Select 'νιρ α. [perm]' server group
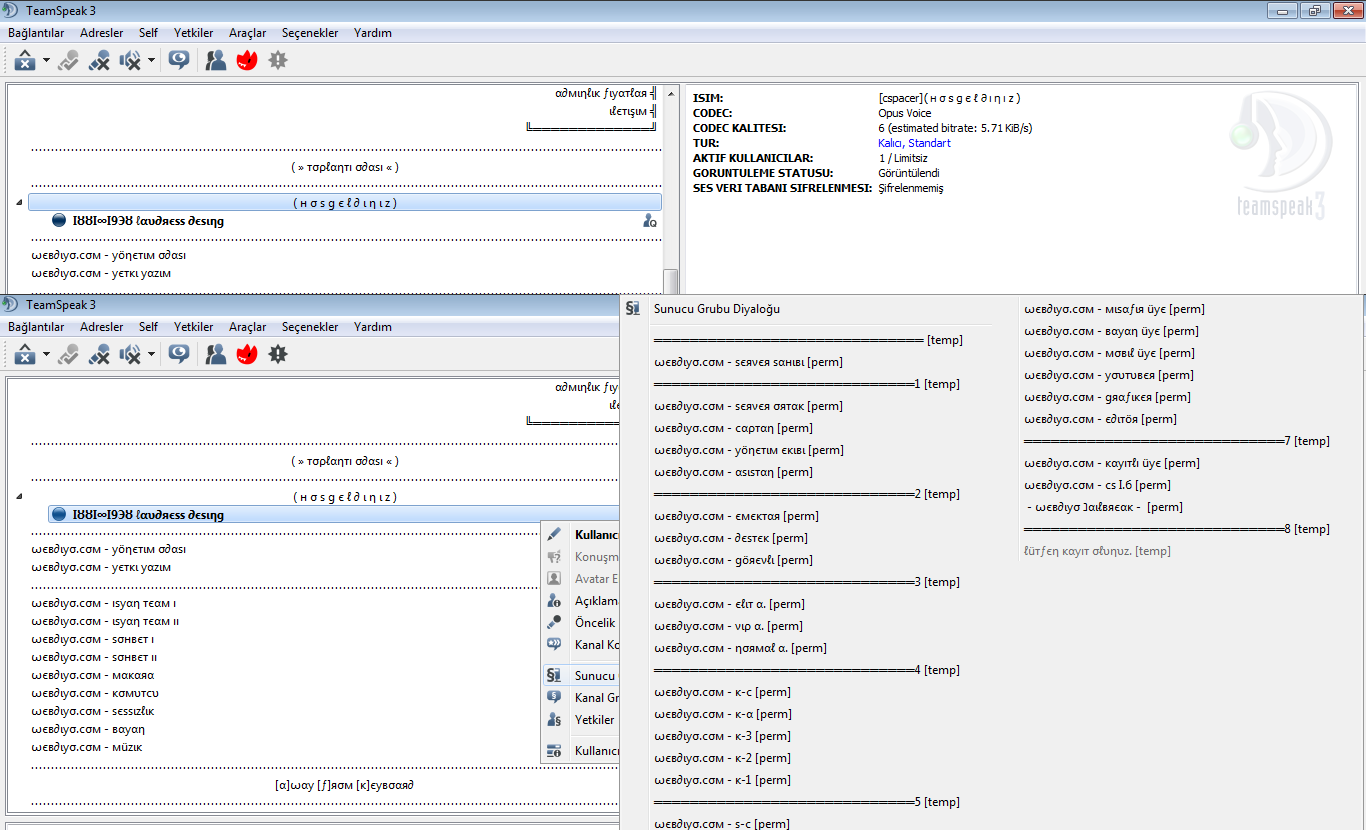Screen dimensions: 1366x830 [x=728, y=626]
